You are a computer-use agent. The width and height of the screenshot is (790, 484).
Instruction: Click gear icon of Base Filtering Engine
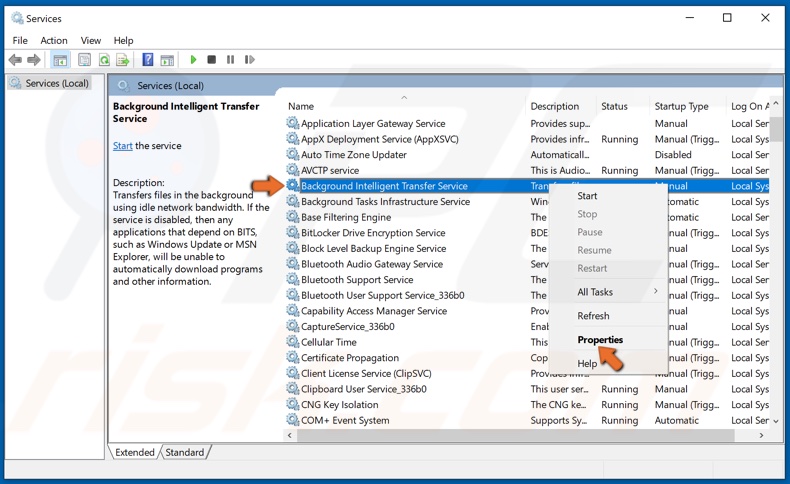point(293,217)
